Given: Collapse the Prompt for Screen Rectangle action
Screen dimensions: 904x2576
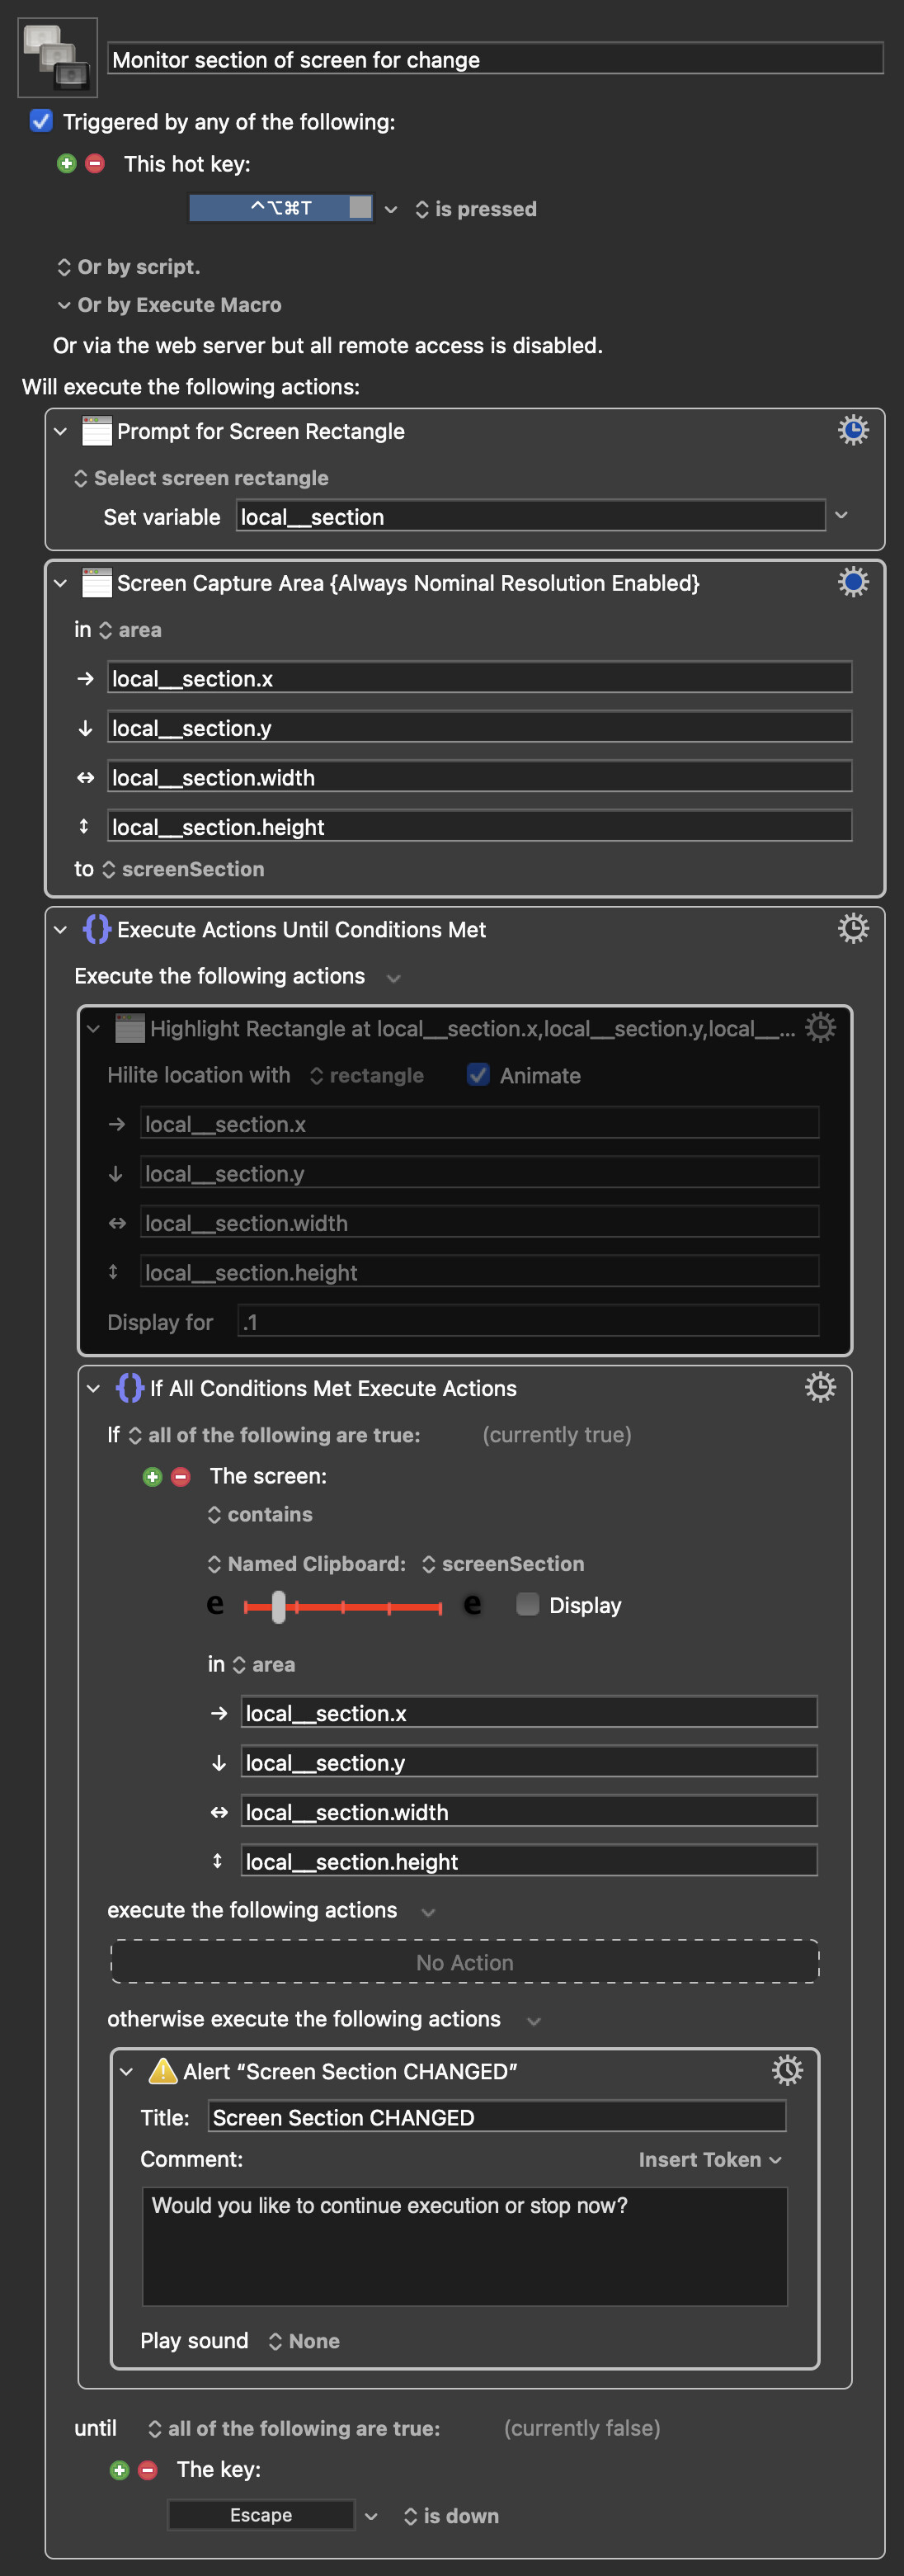Looking at the screenshot, I should 60,431.
